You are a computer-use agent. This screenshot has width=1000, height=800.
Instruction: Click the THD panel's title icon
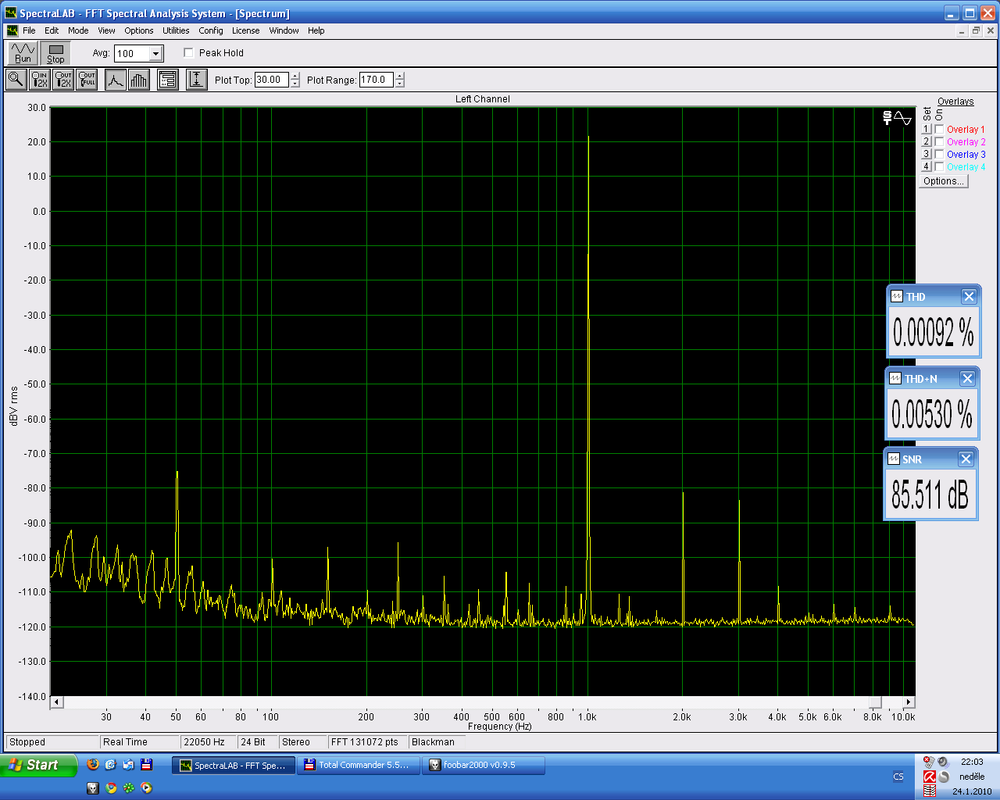(897, 297)
